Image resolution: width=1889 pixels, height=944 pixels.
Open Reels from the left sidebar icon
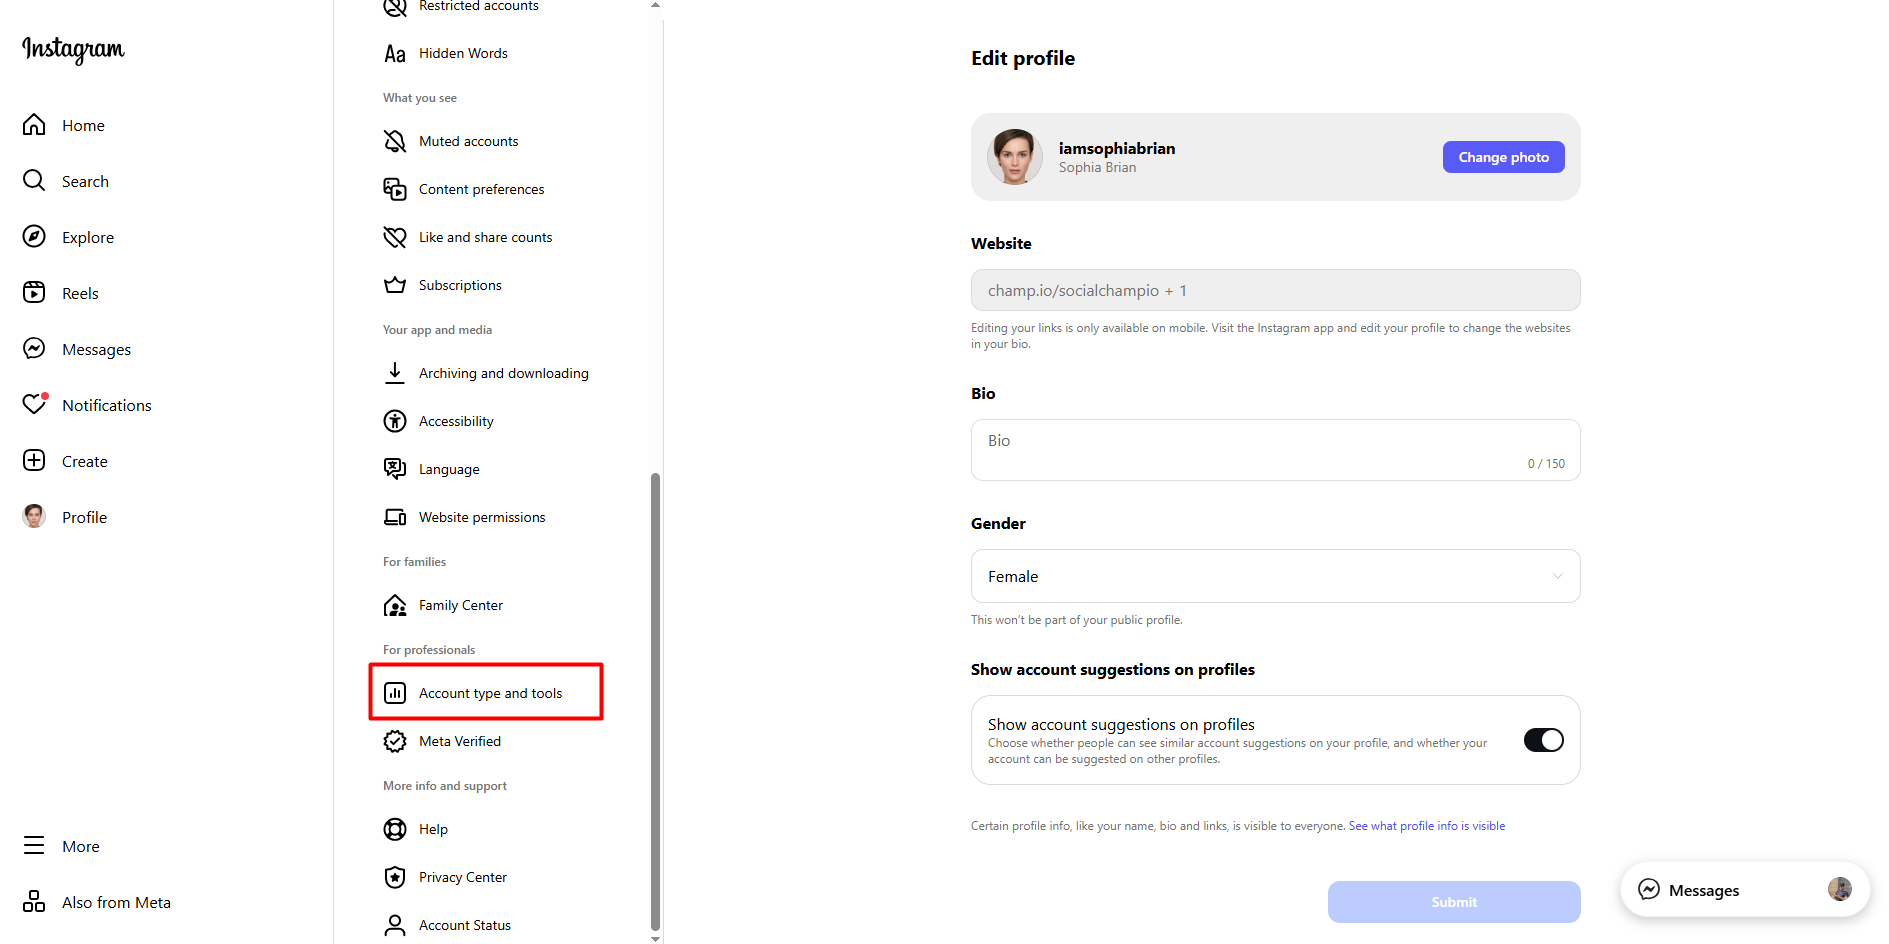(x=34, y=293)
